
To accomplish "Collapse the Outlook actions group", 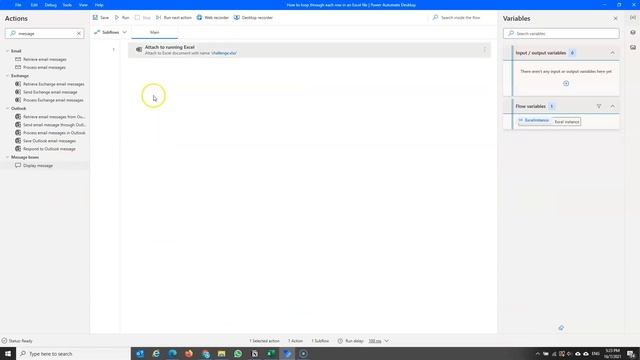I will tap(7, 108).
